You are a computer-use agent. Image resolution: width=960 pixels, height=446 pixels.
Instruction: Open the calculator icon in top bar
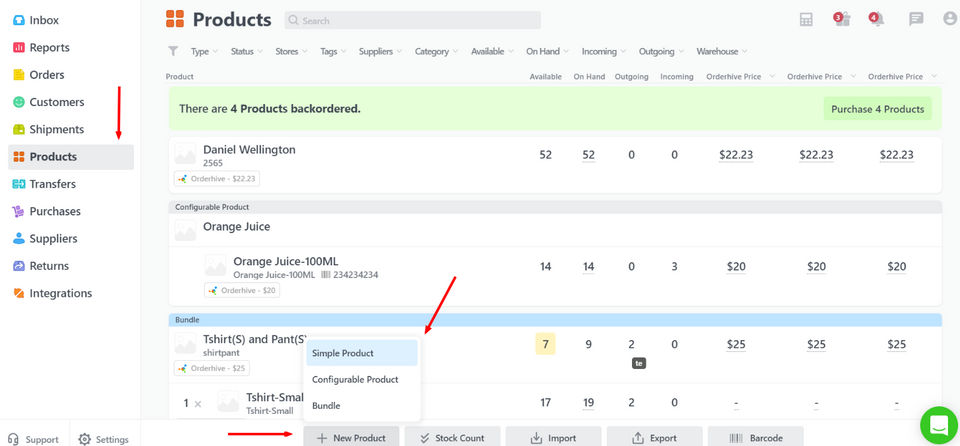[806, 19]
